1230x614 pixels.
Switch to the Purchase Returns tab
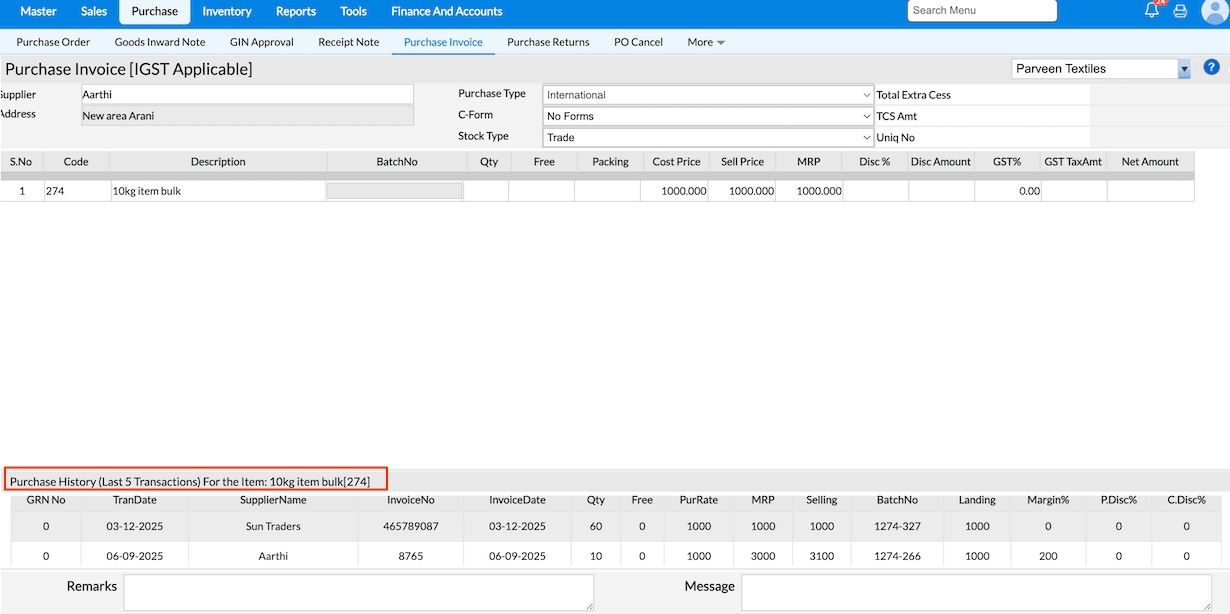[548, 42]
